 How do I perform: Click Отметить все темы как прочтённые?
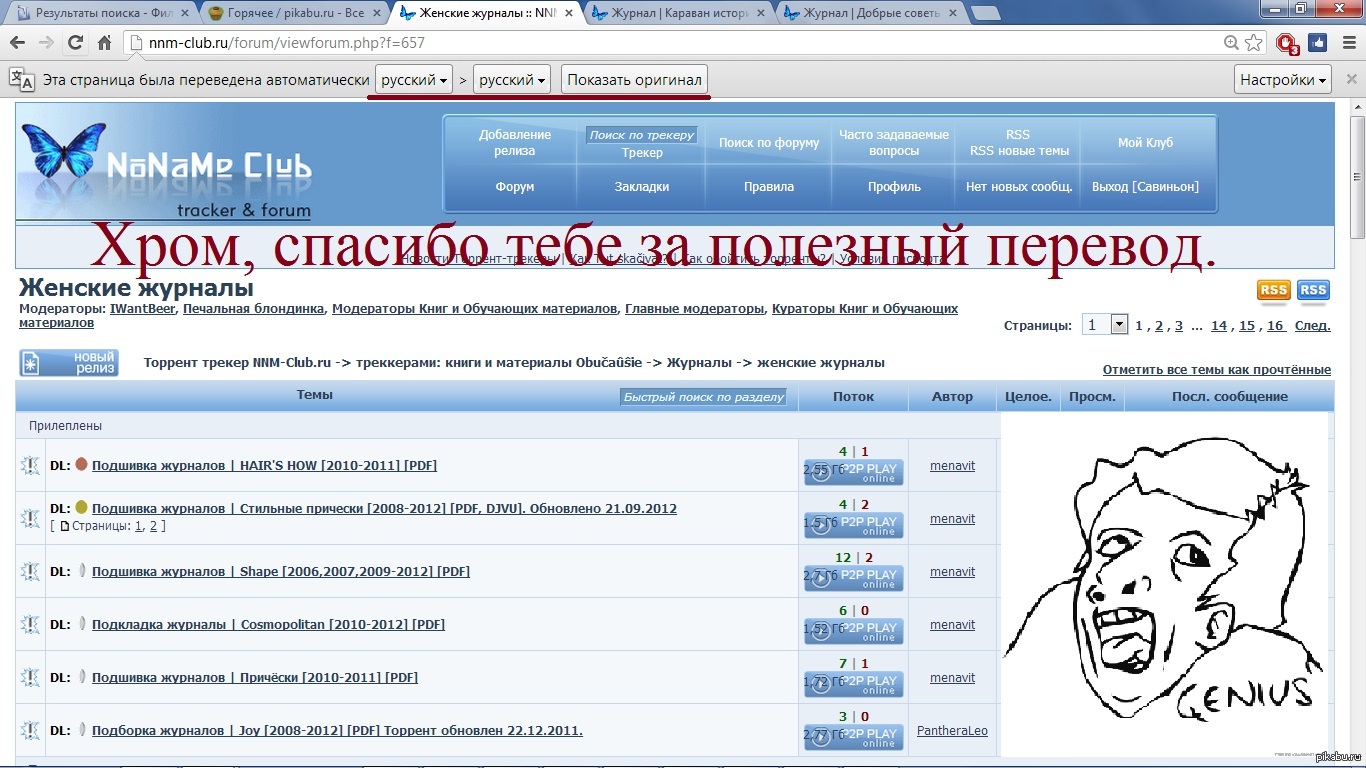pos(1217,370)
